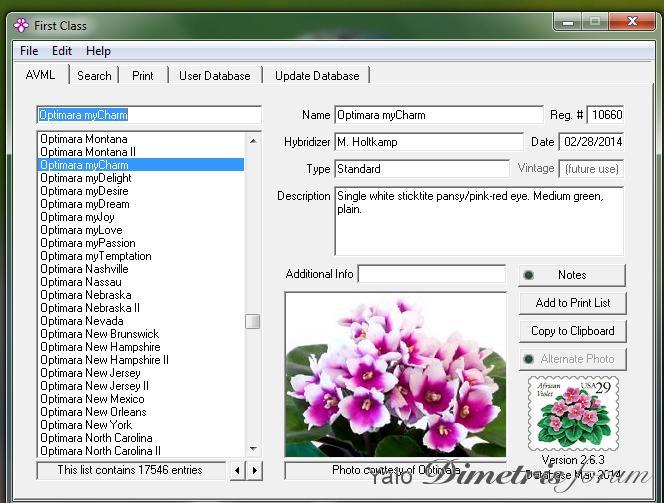Click the list scrollbar up arrow
Viewport: 664px width, 503px height.
click(x=253, y=141)
